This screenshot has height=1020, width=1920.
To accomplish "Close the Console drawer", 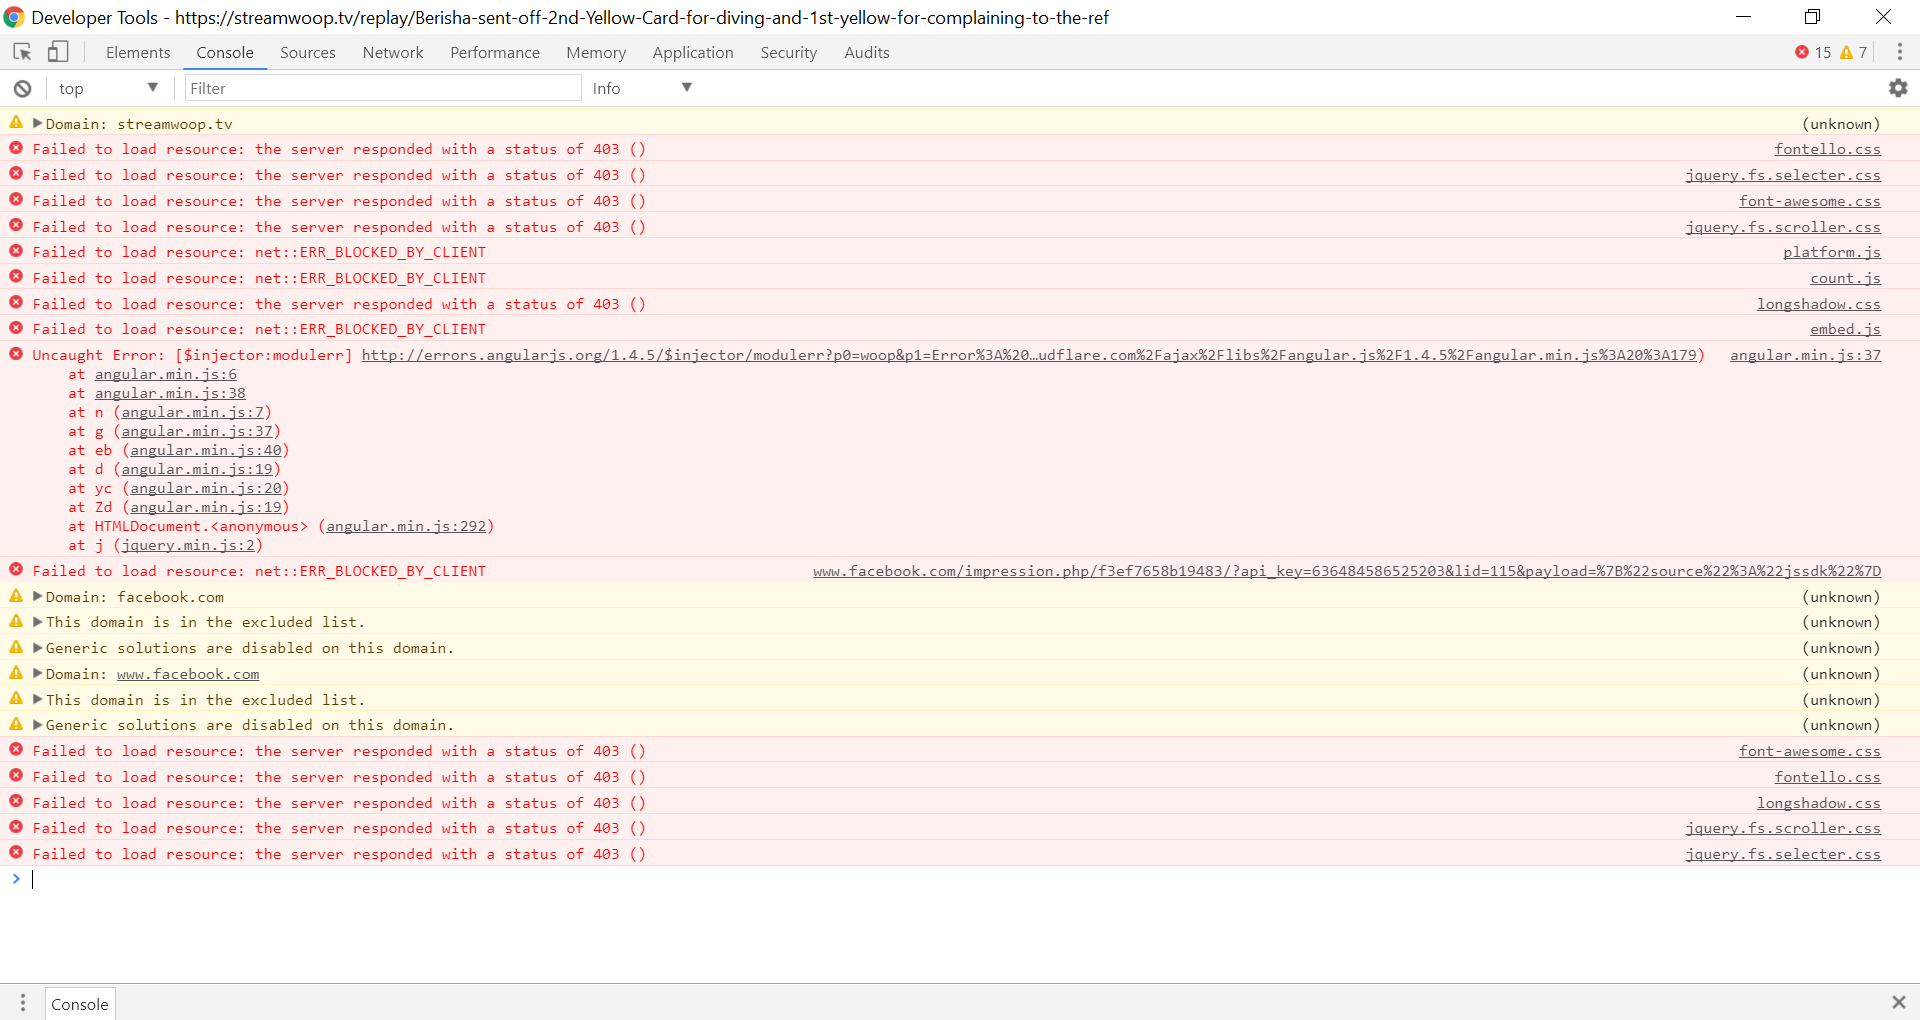I will click(1898, 1002).
